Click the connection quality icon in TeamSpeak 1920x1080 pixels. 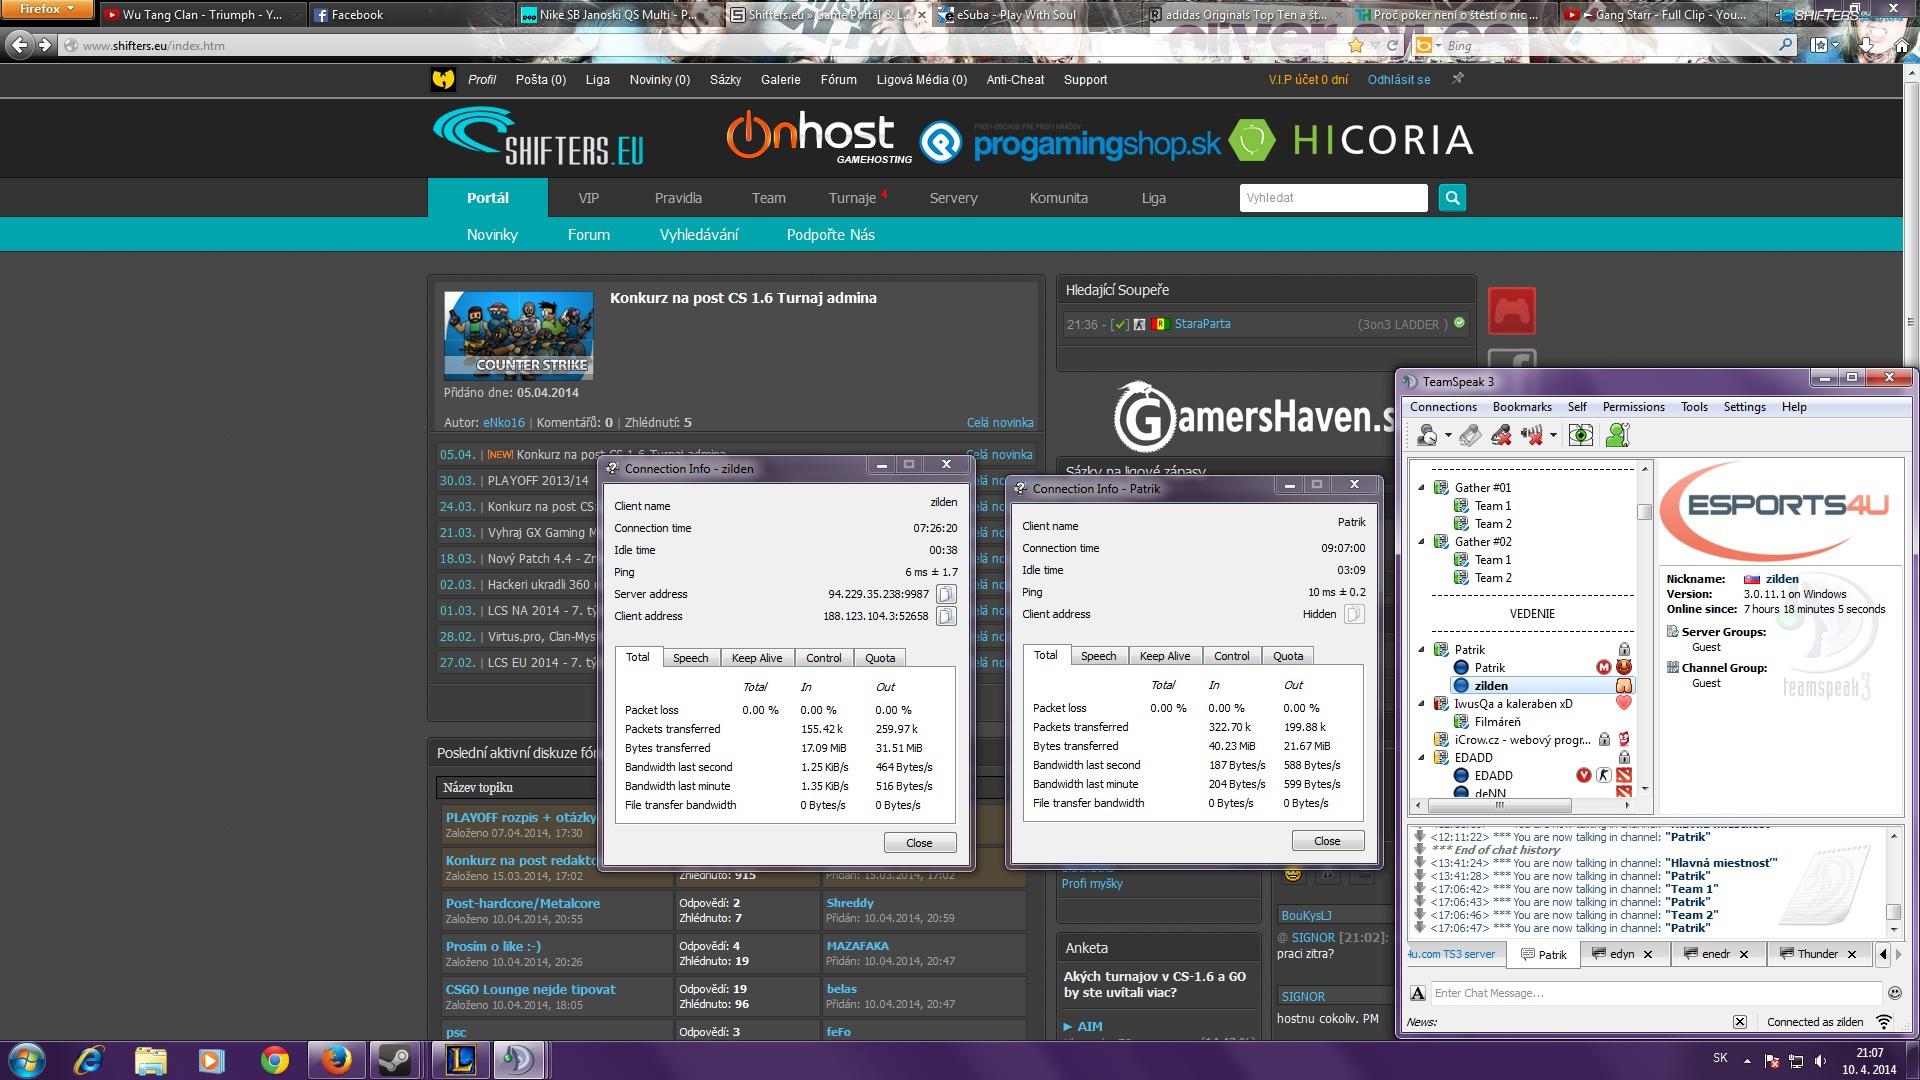click(1884, 1022)
